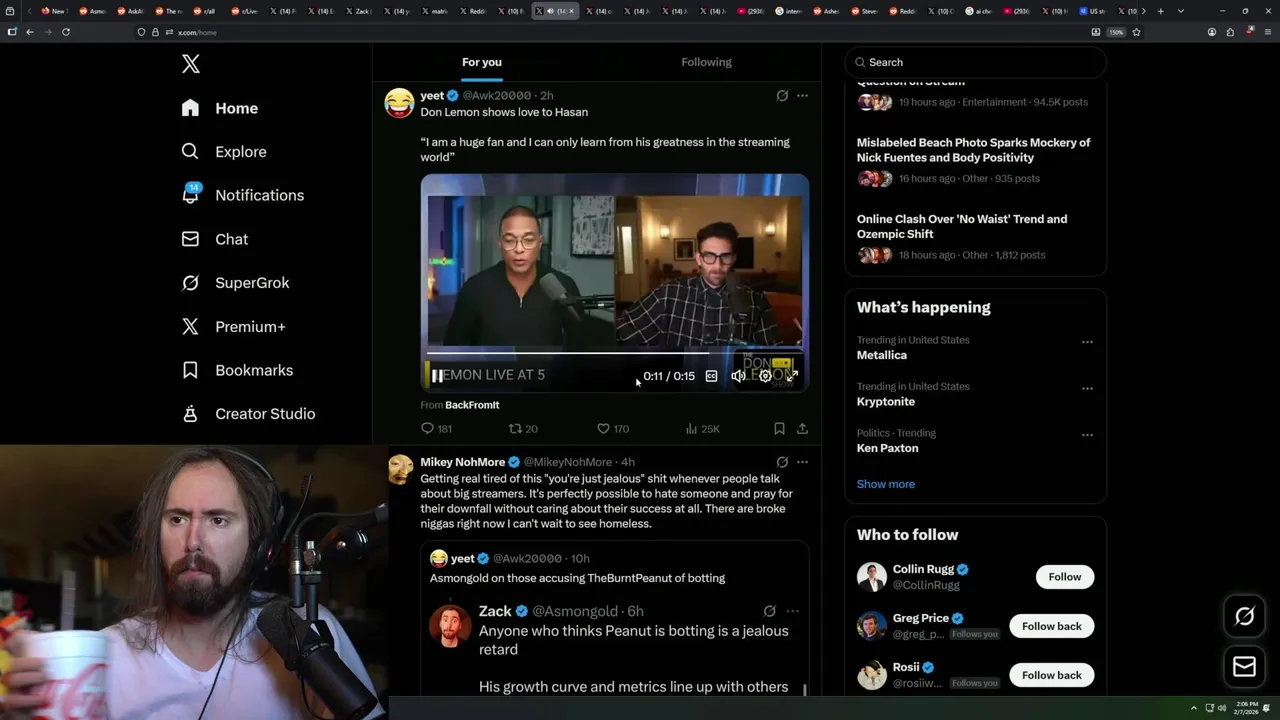1280x720 pixels.
Task: Open Online Clash Over 'No Waist' story
Action: (x=962, y=226)
